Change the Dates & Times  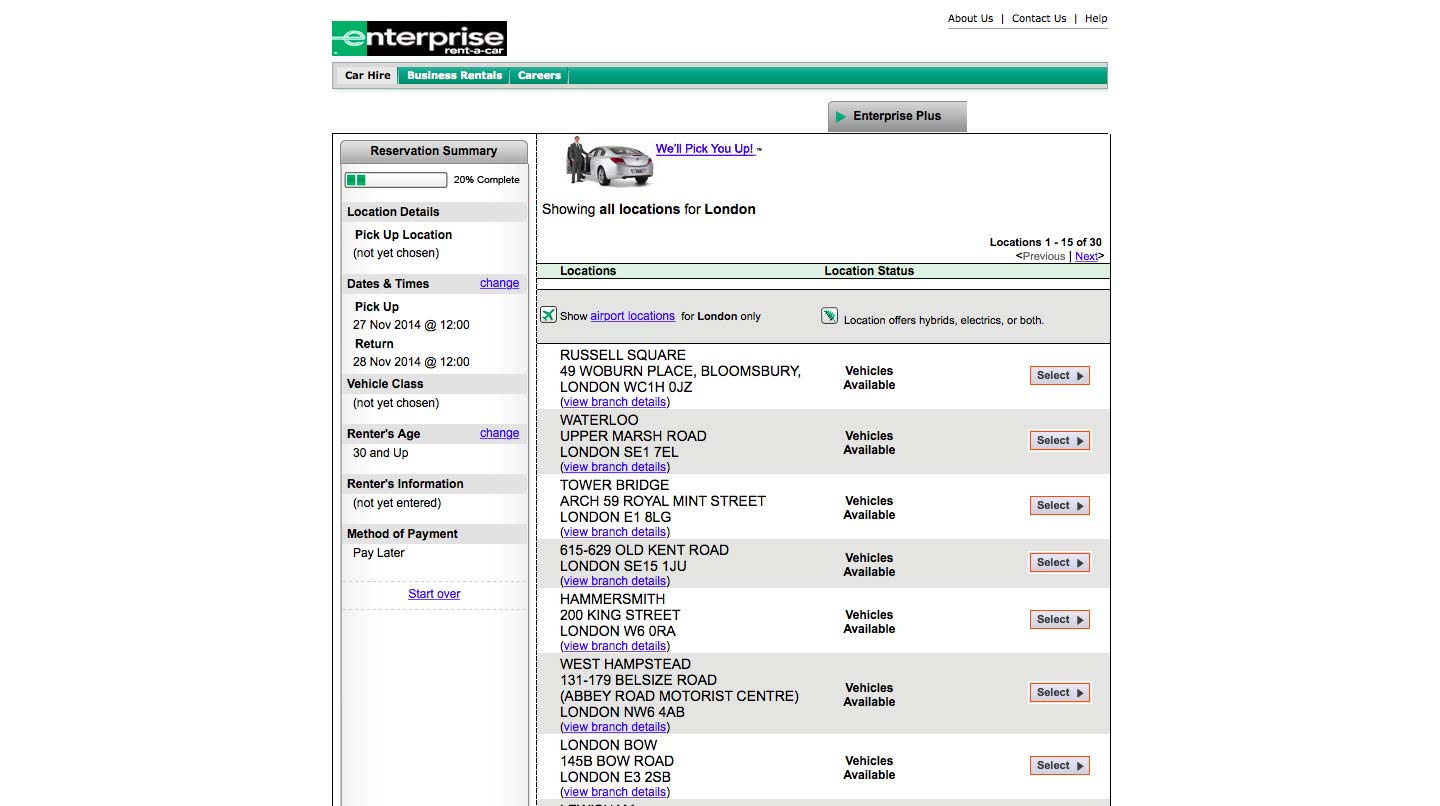click(499, 283)
